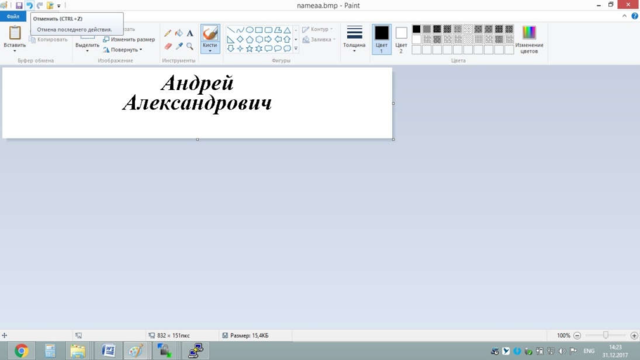640x360 pixels.
Task: Open Word from the taskbar
Action: click(109, 351)
